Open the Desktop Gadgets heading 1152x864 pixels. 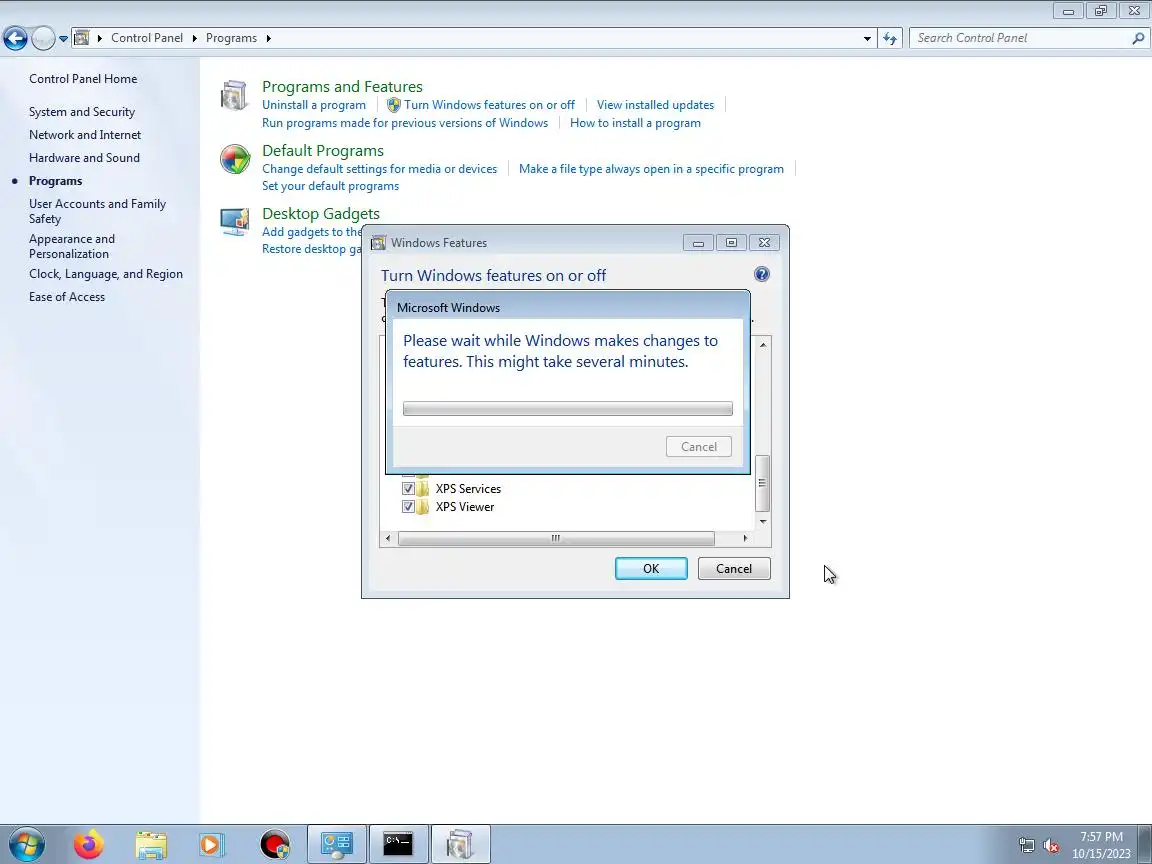(x=321, y=214)
